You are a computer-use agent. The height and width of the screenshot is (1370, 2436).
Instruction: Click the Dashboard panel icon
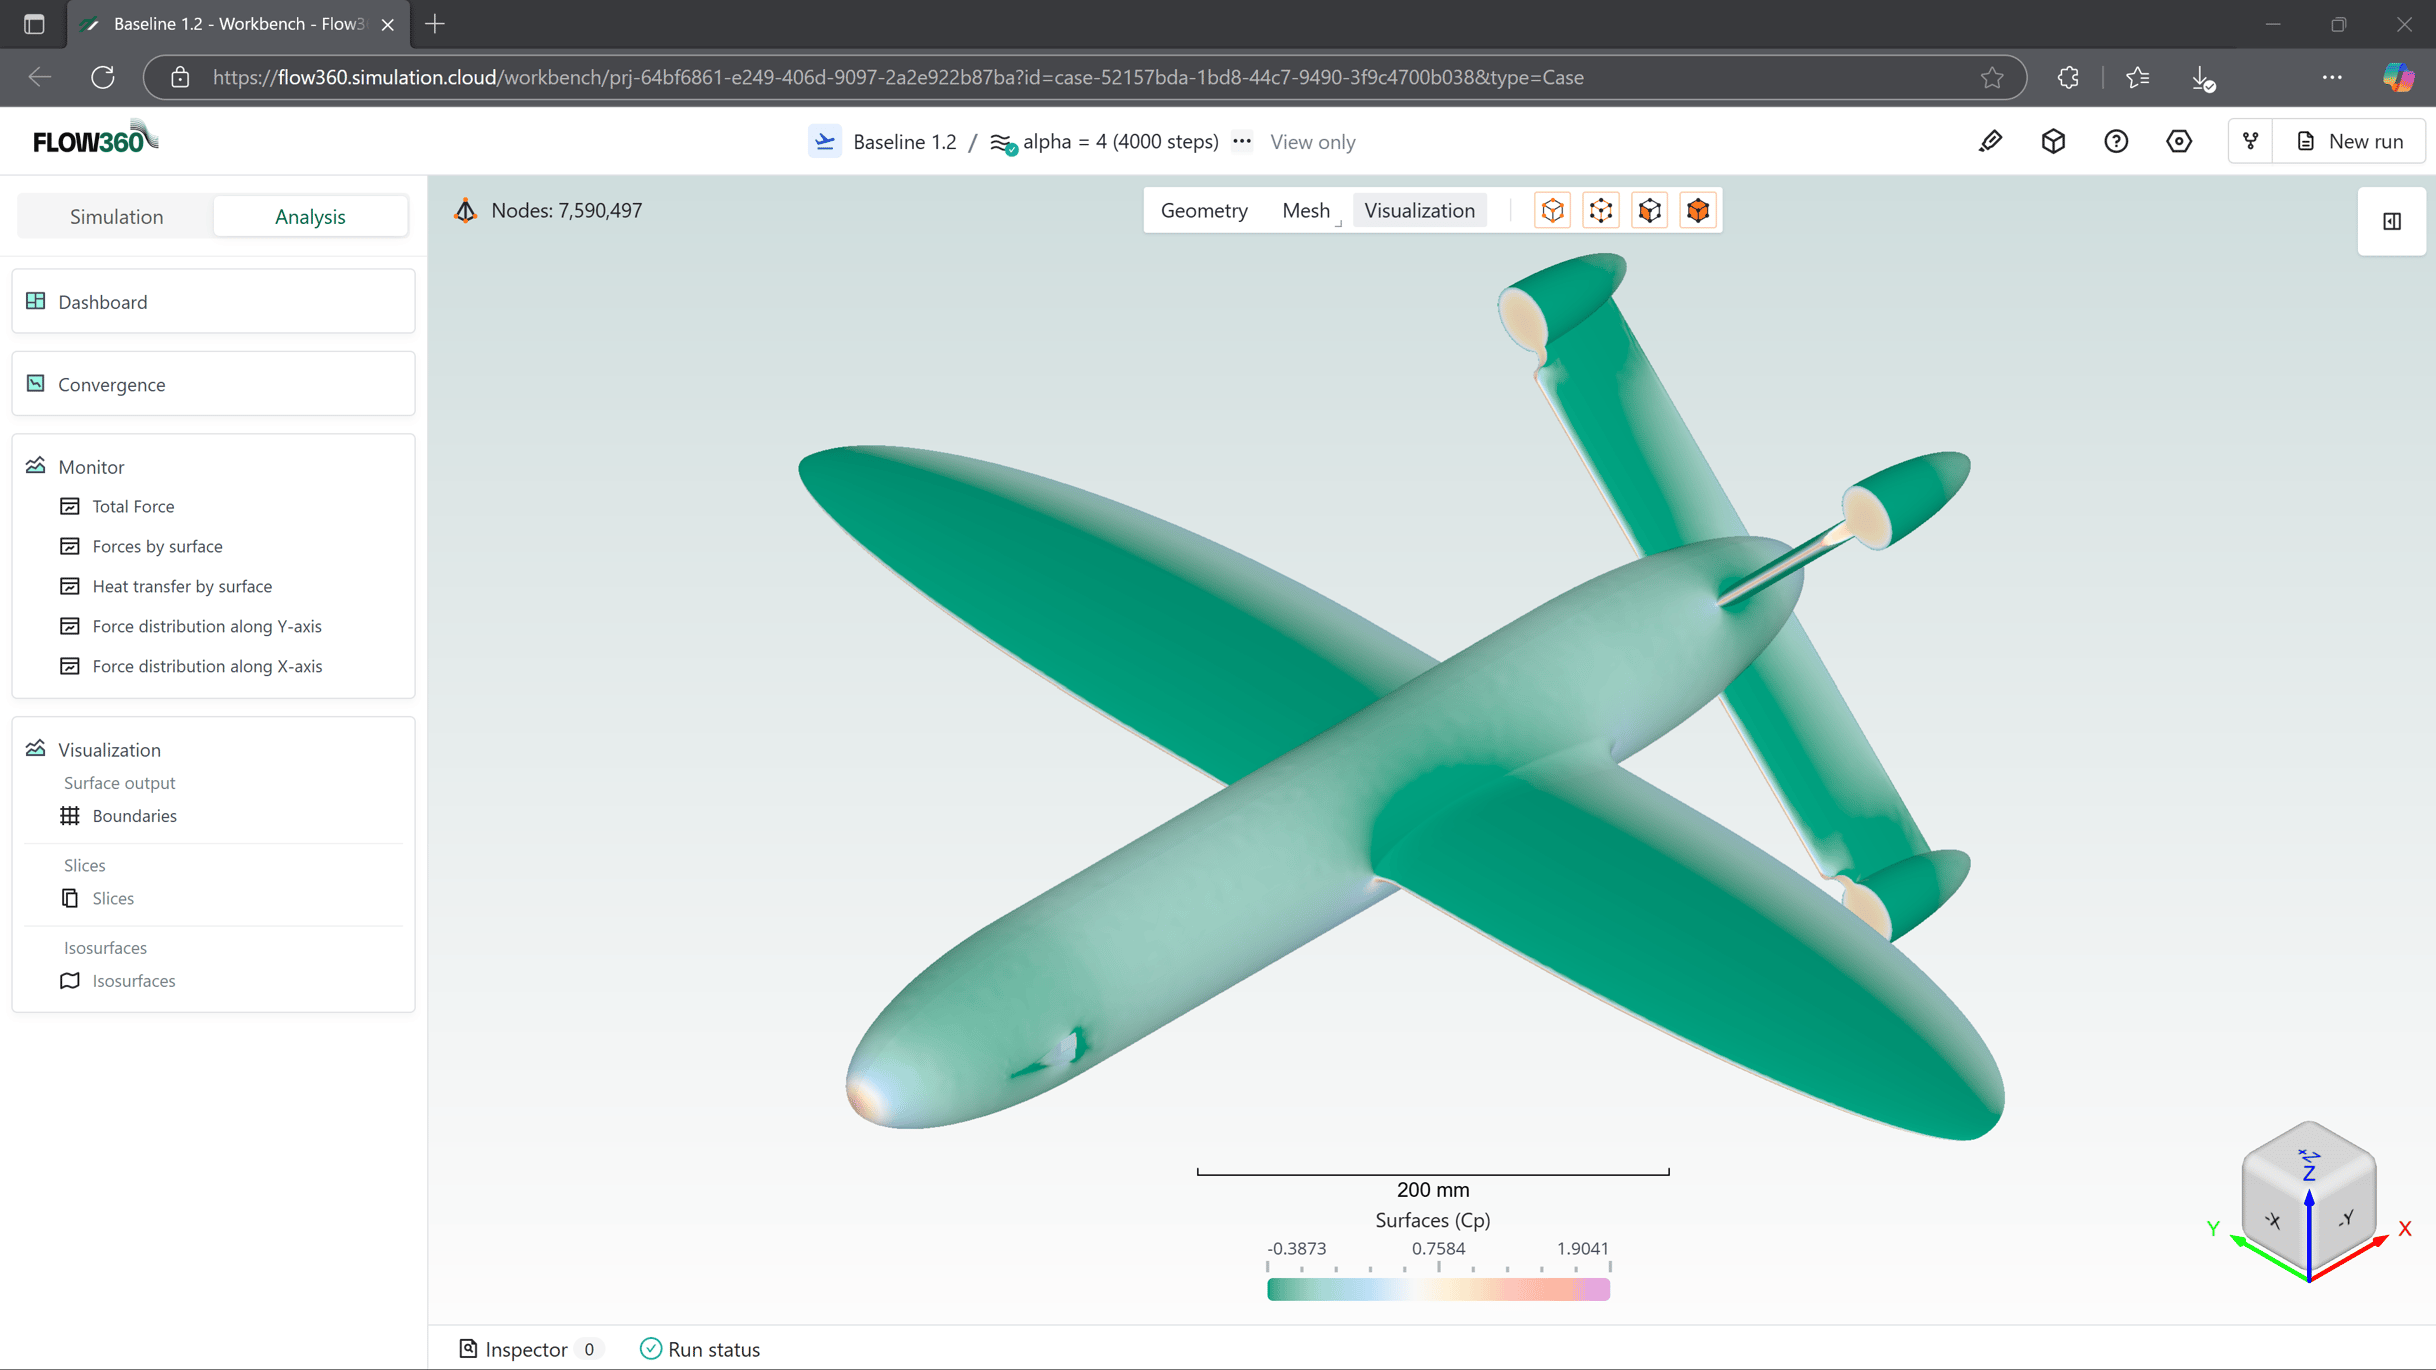click(36, 301)
